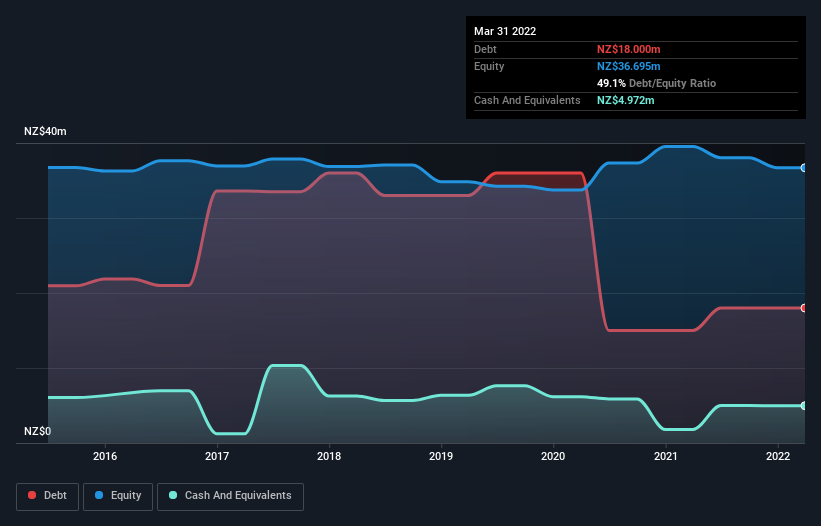Click the 2022 x-axis label
Viewport: 821px width, 526px height.
click(x=778, y=456)
